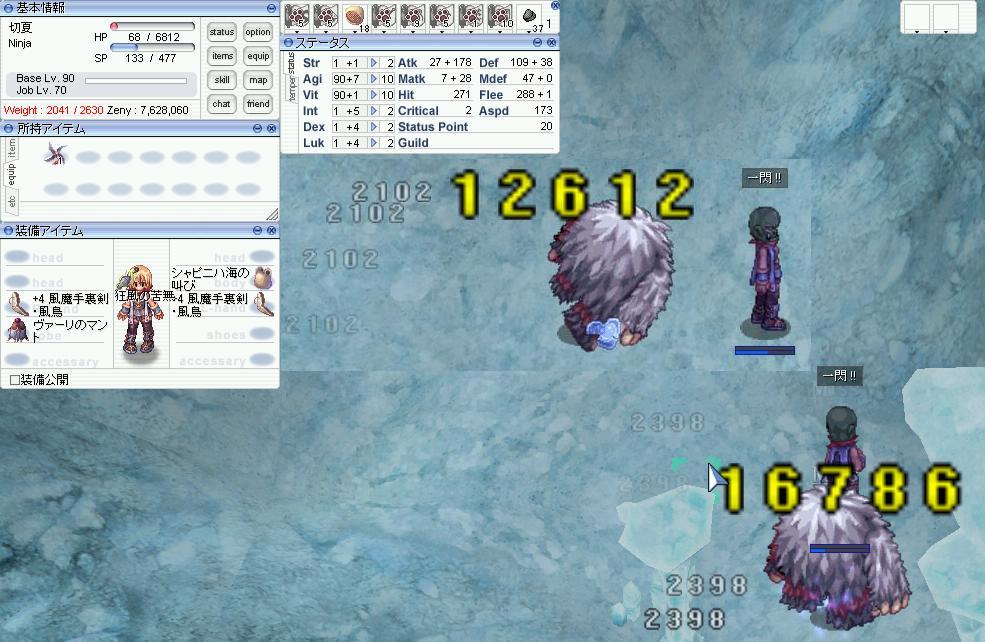Click the equip button in basic info
The height and width of the screenshot is (642, 985).
pos(258,56)
